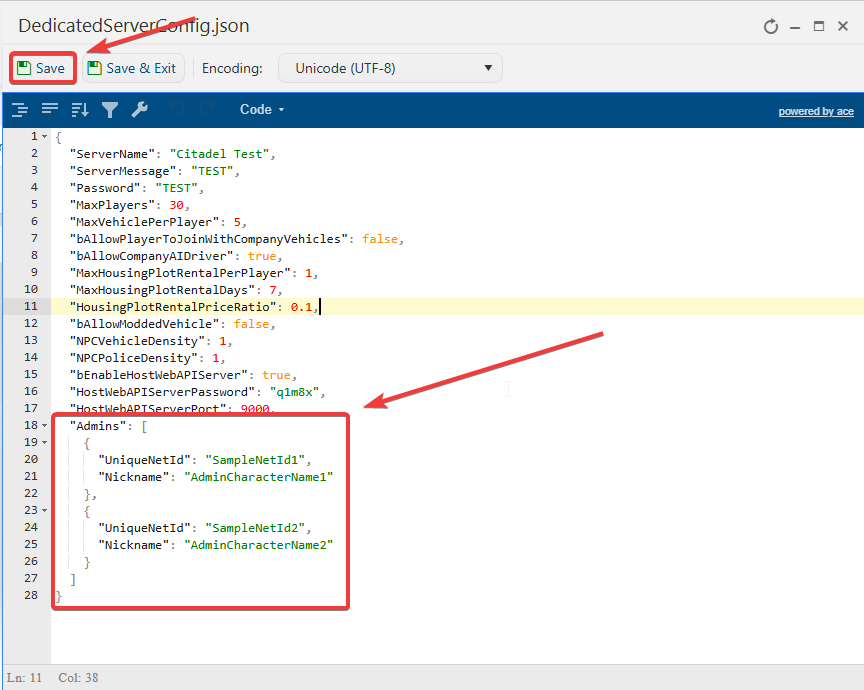The height and width of the screenshot is (690, 864).
Task: Click the "ServerName" key text
Action: point(112,154)
